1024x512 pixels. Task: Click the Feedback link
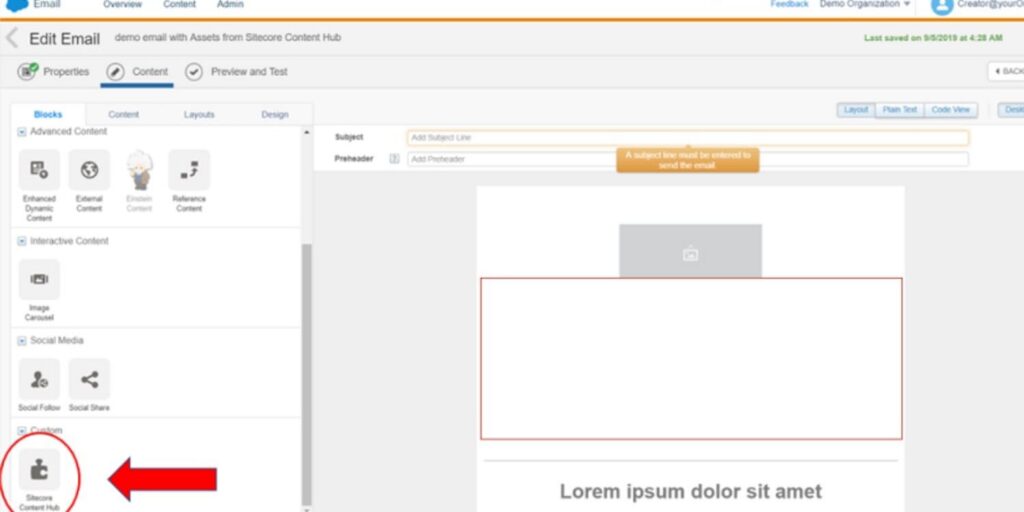pyautogui.click(x=789, y=5)
